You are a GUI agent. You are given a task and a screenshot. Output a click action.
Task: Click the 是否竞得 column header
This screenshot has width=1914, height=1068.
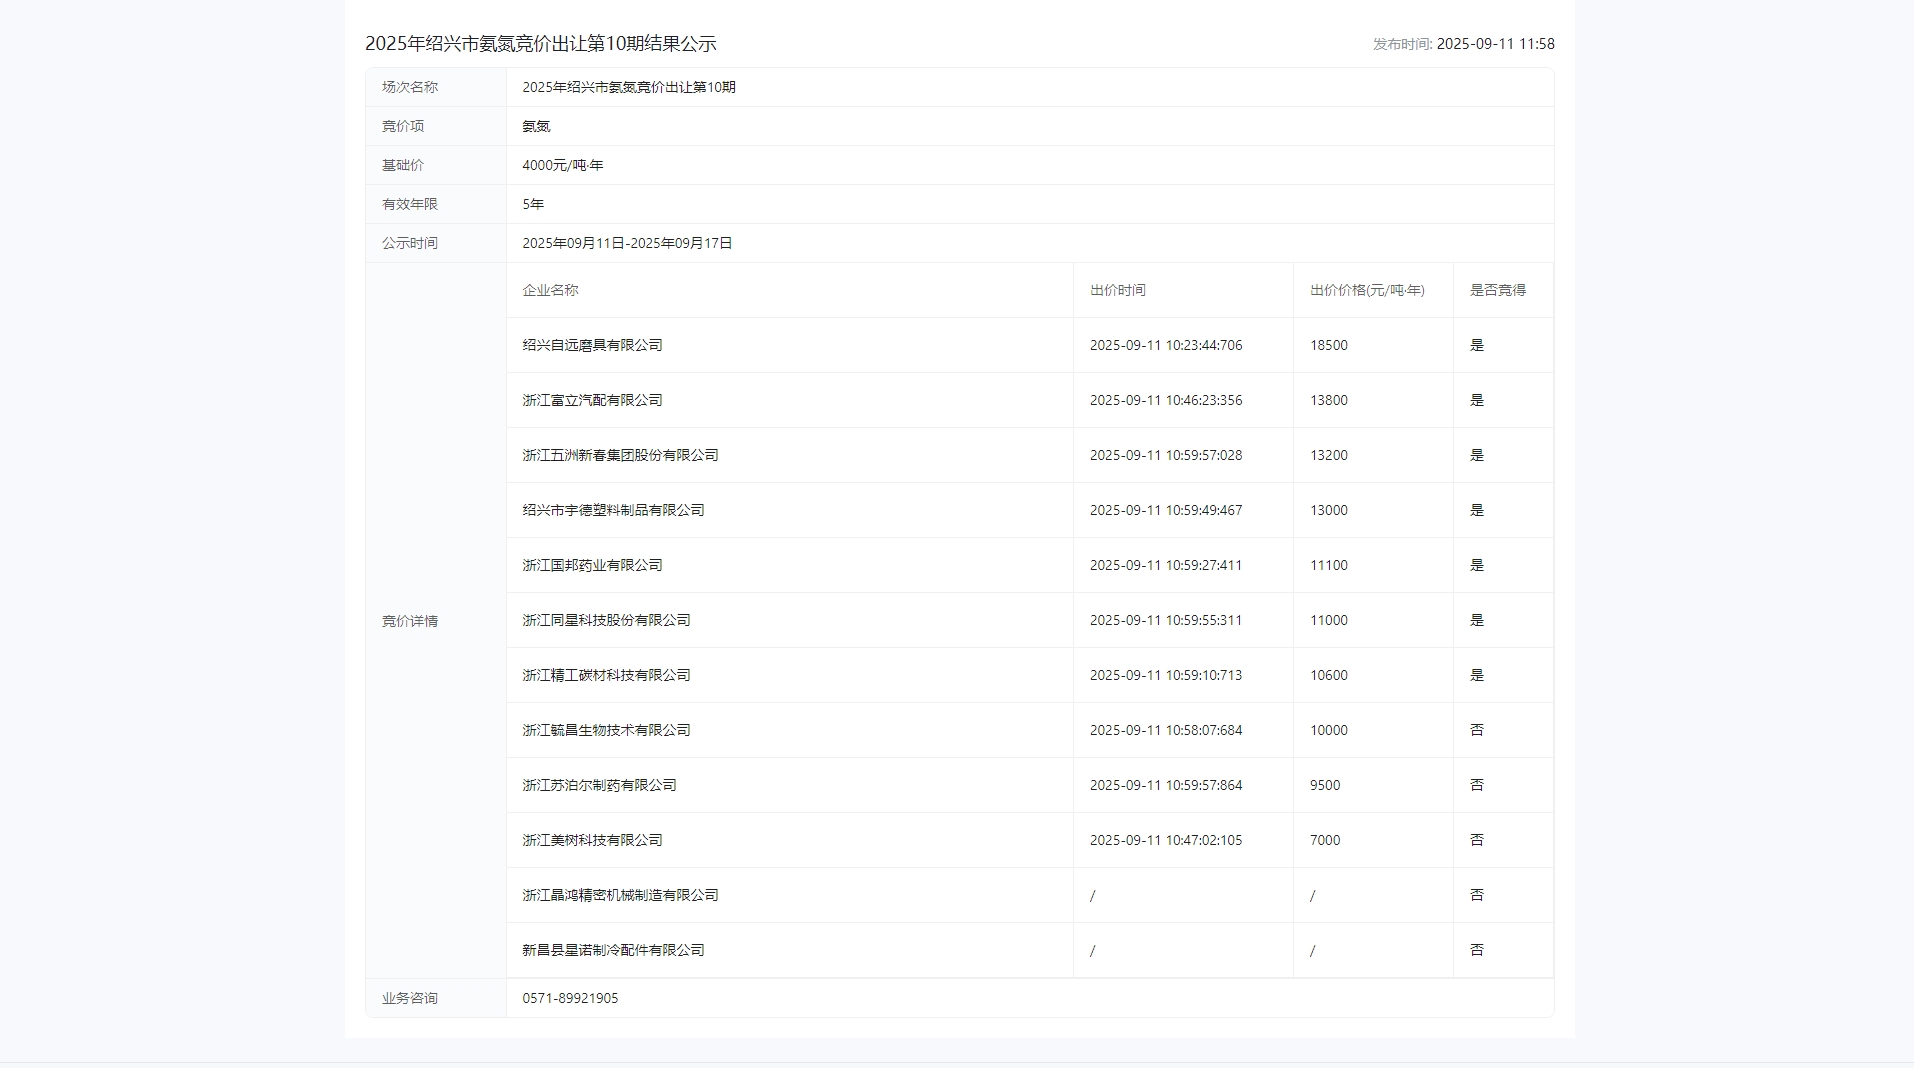pos(1497,290)
